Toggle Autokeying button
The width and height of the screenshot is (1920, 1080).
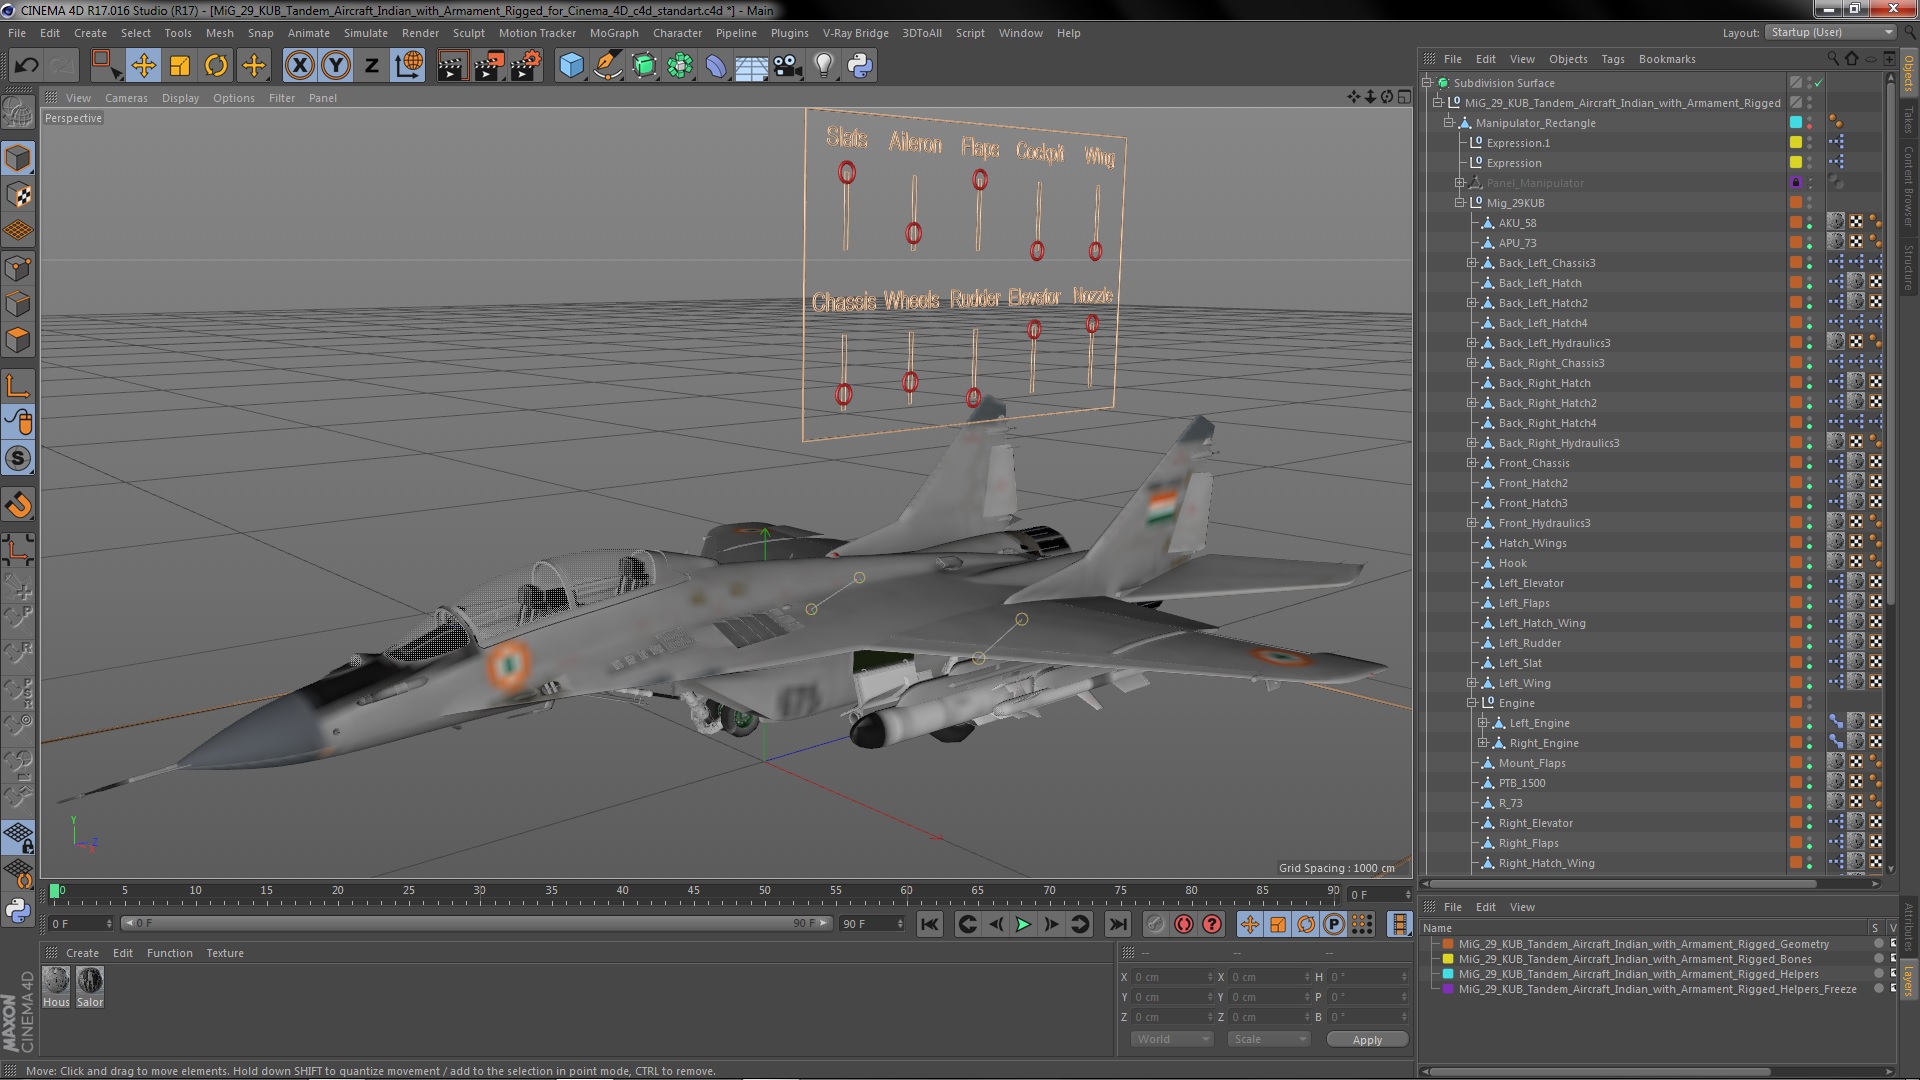click(x=1184, y=924)
